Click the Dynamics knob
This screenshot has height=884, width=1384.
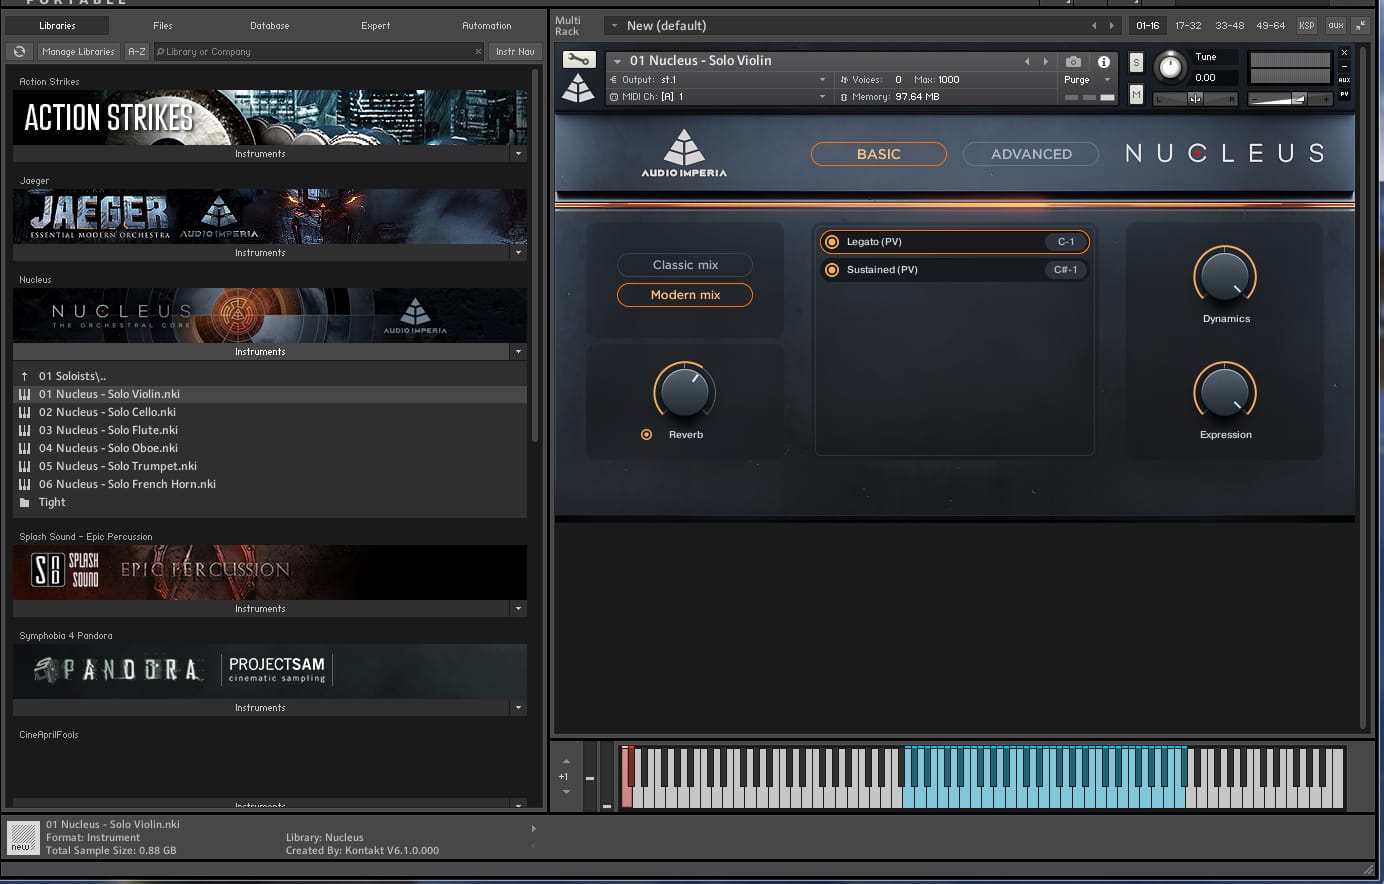click(1225, 277)
